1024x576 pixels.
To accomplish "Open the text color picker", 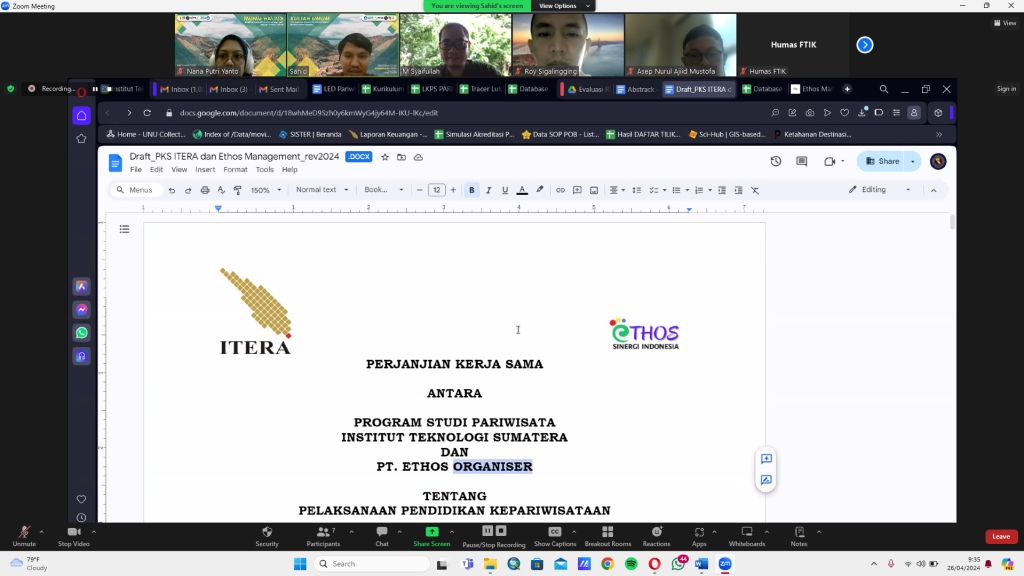I will pos(522,190).
